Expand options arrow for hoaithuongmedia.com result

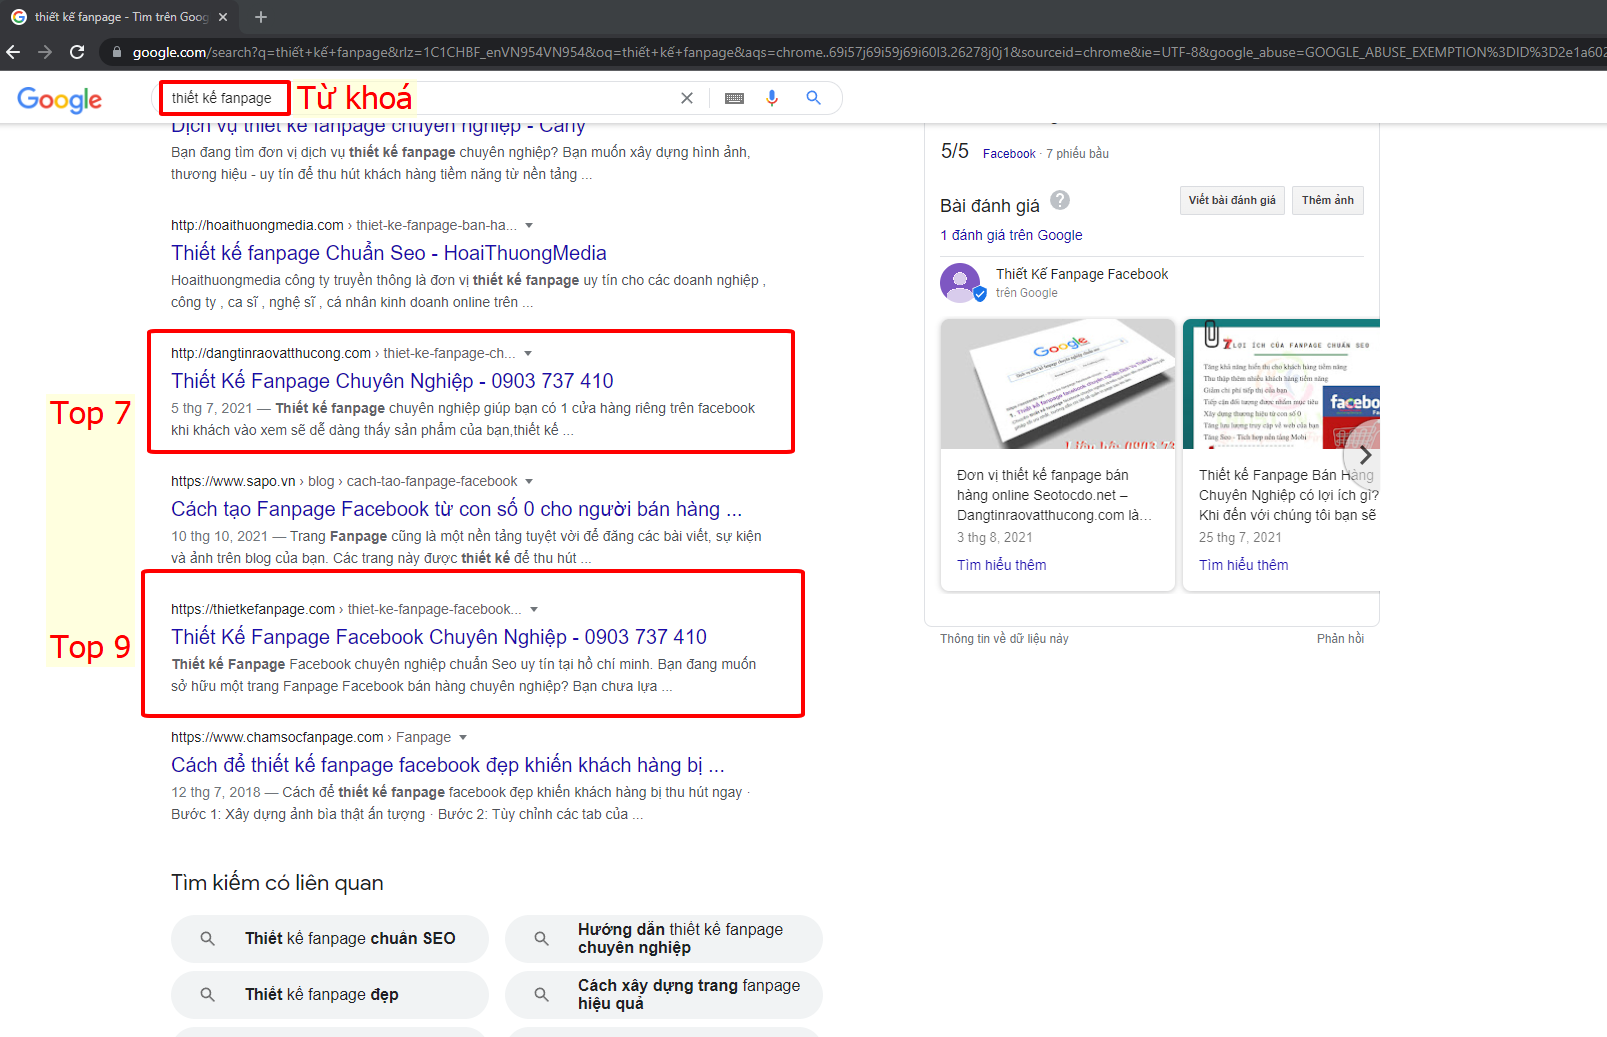tap(529, 226)
